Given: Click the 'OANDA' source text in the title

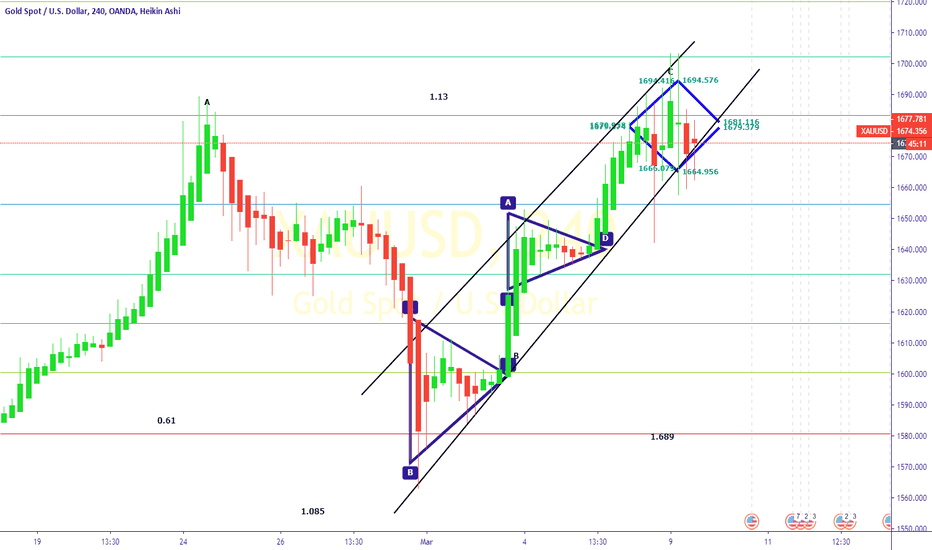Looking at the screenshot, I should pyautogui.click(x=121, y=11).
